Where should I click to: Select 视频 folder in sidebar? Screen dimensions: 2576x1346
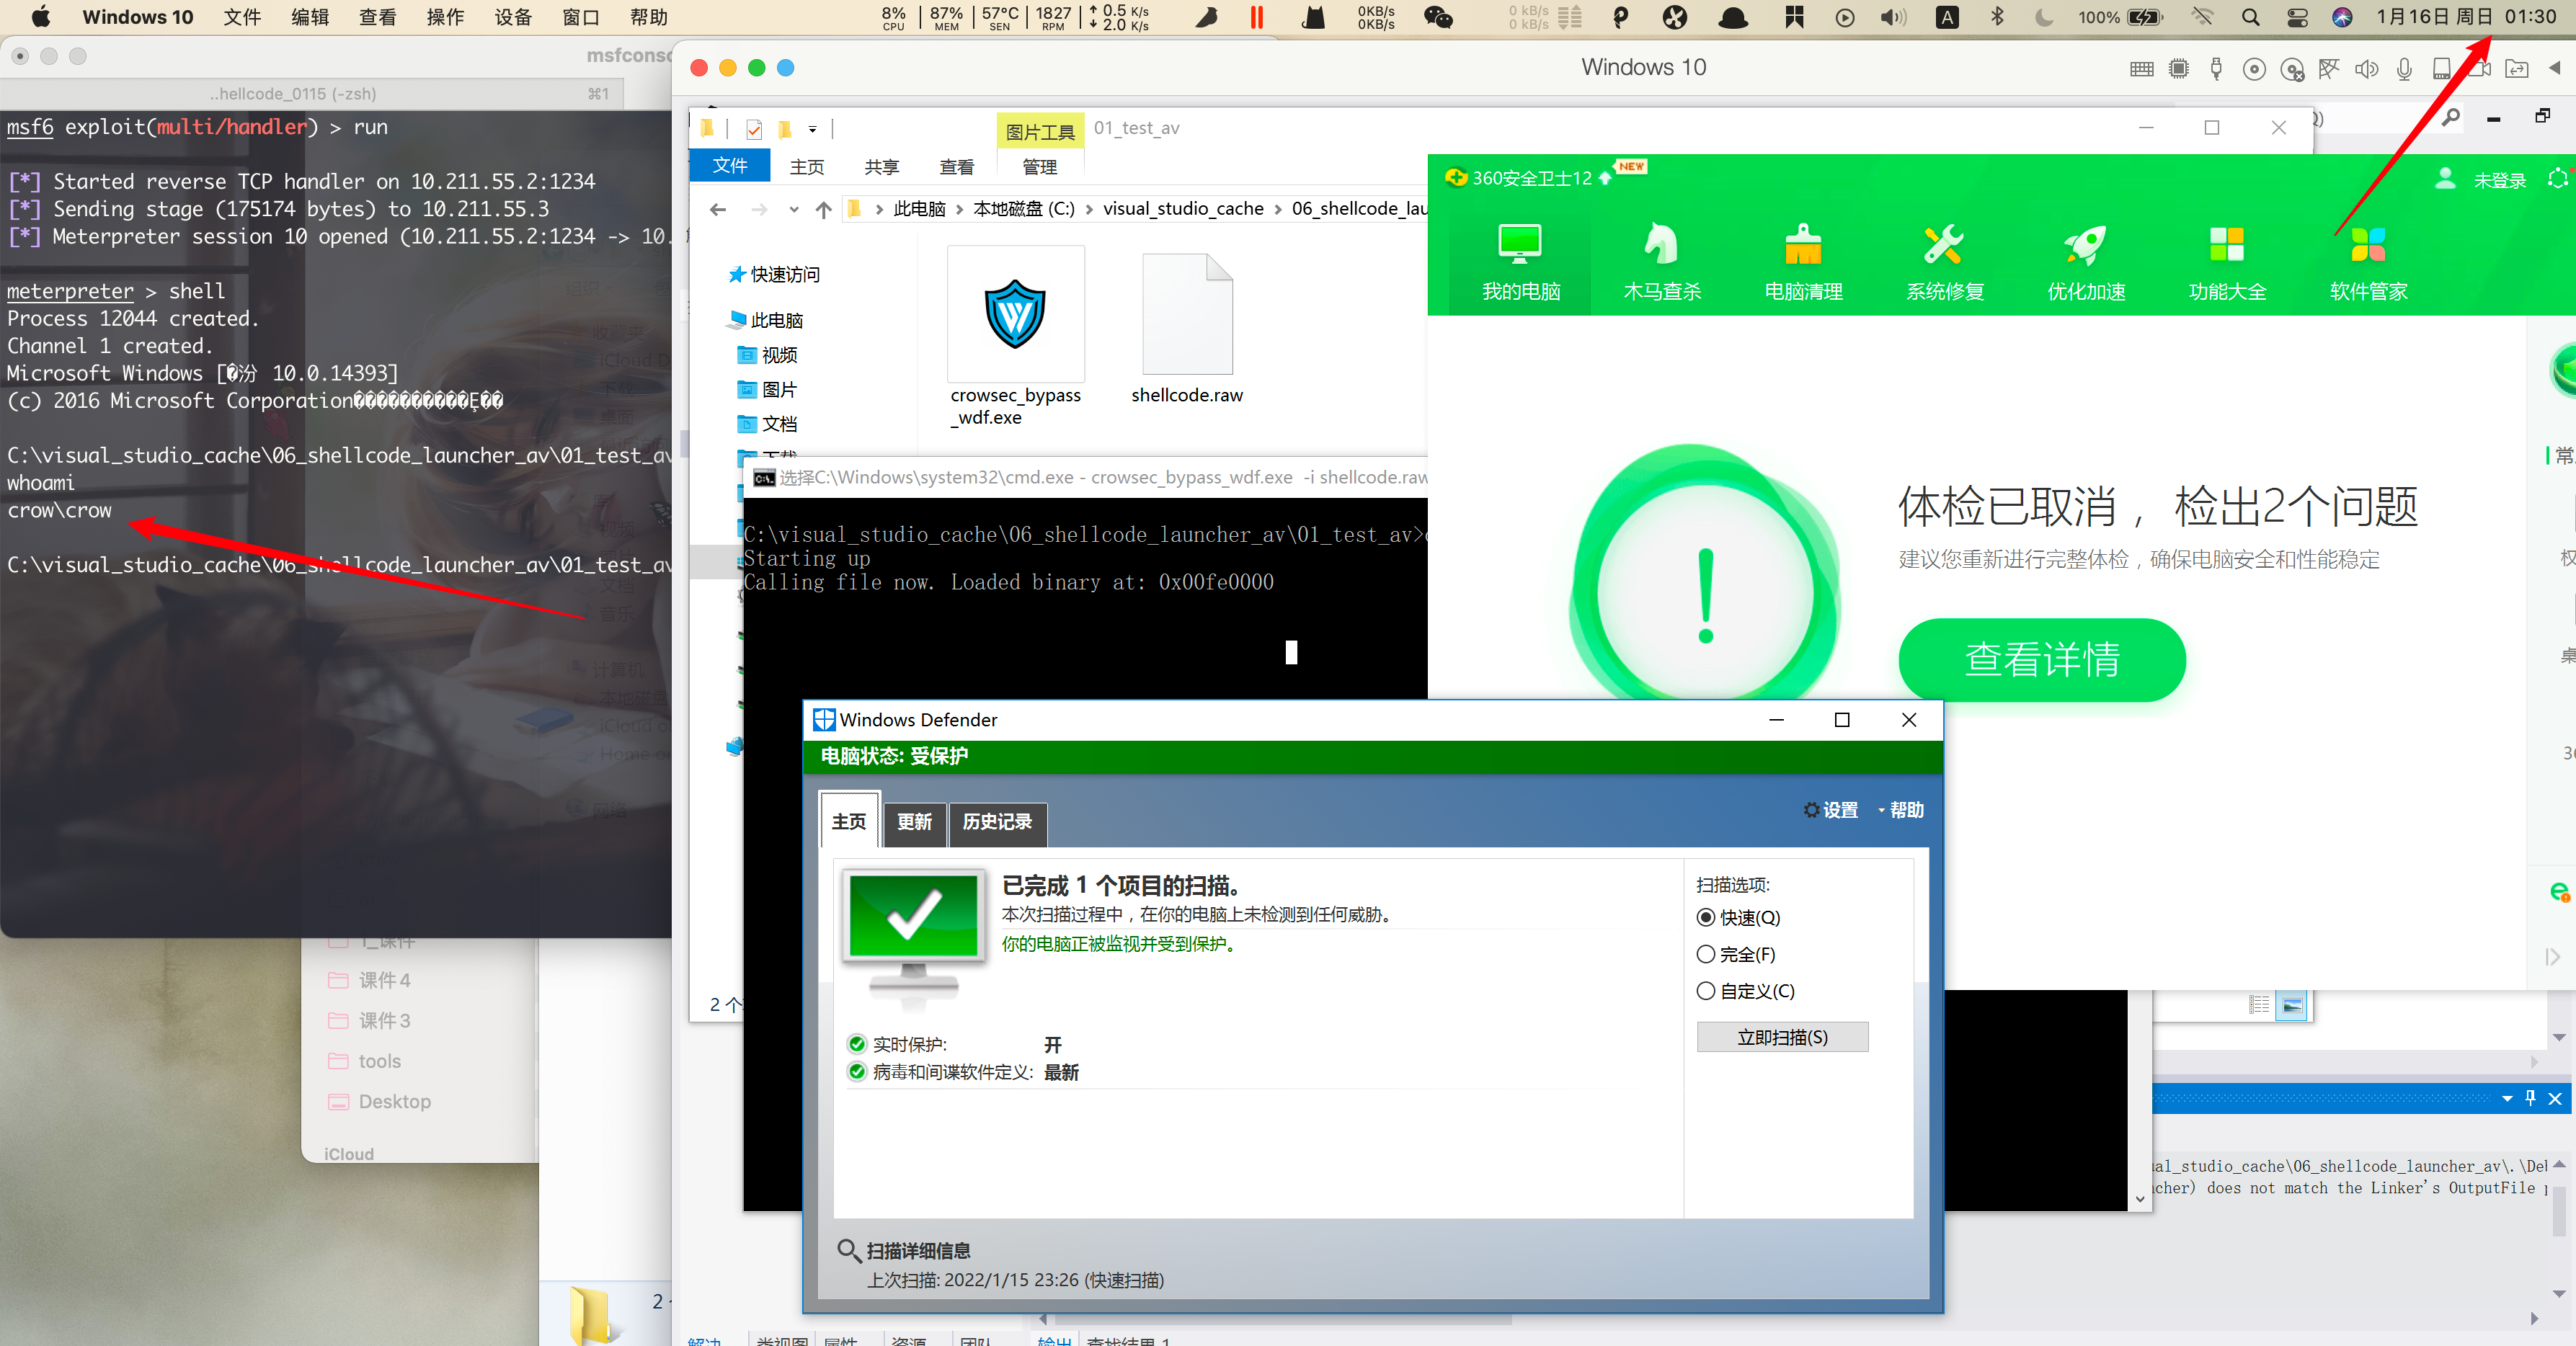click(x=768, y=355)
